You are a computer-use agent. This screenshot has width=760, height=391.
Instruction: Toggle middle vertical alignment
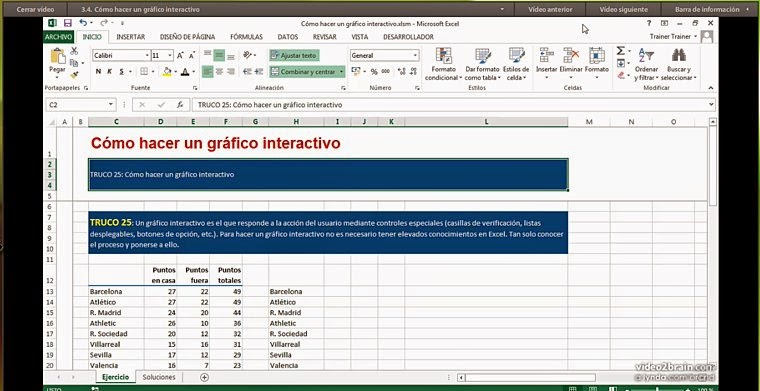pyautogui.click(x=219, y=55)
